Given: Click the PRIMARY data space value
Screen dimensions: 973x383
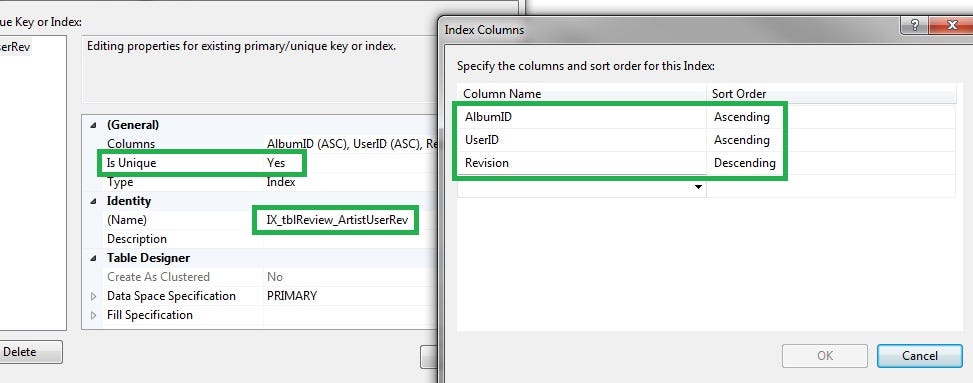Looking at the screenshot, I should [x=292, y=296].
